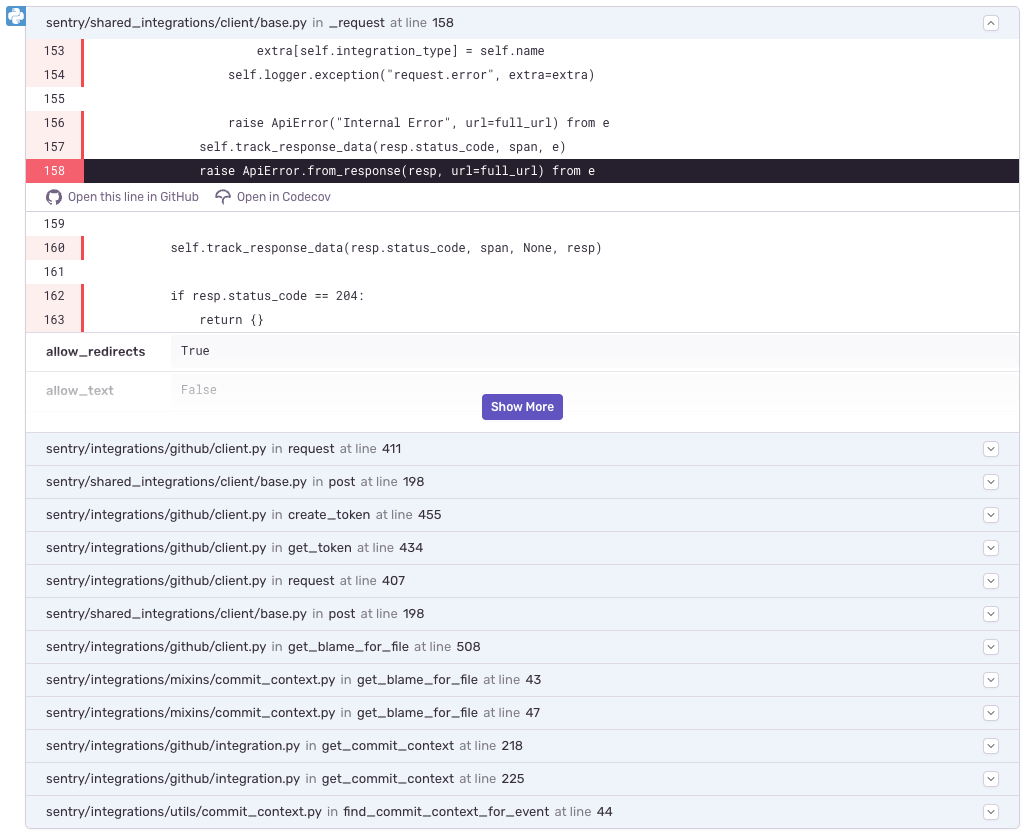Click line number 153

(54, 51)
